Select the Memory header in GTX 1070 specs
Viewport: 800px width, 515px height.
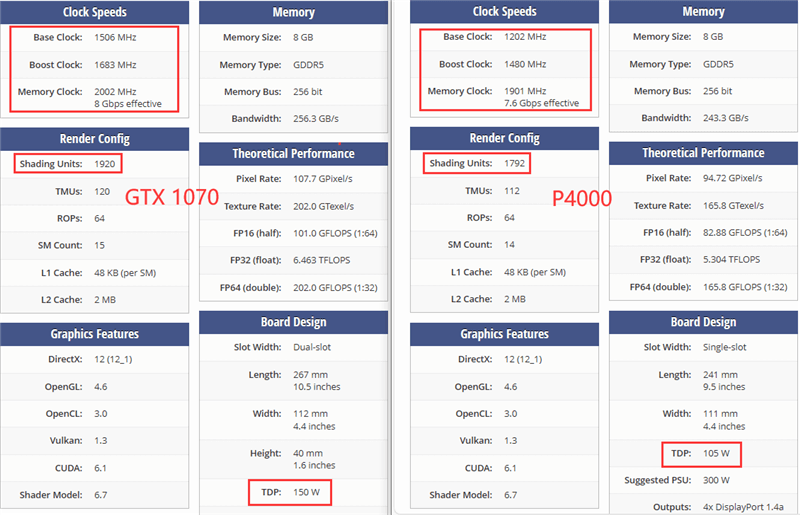pyautogui.click(x=293, y=12)
